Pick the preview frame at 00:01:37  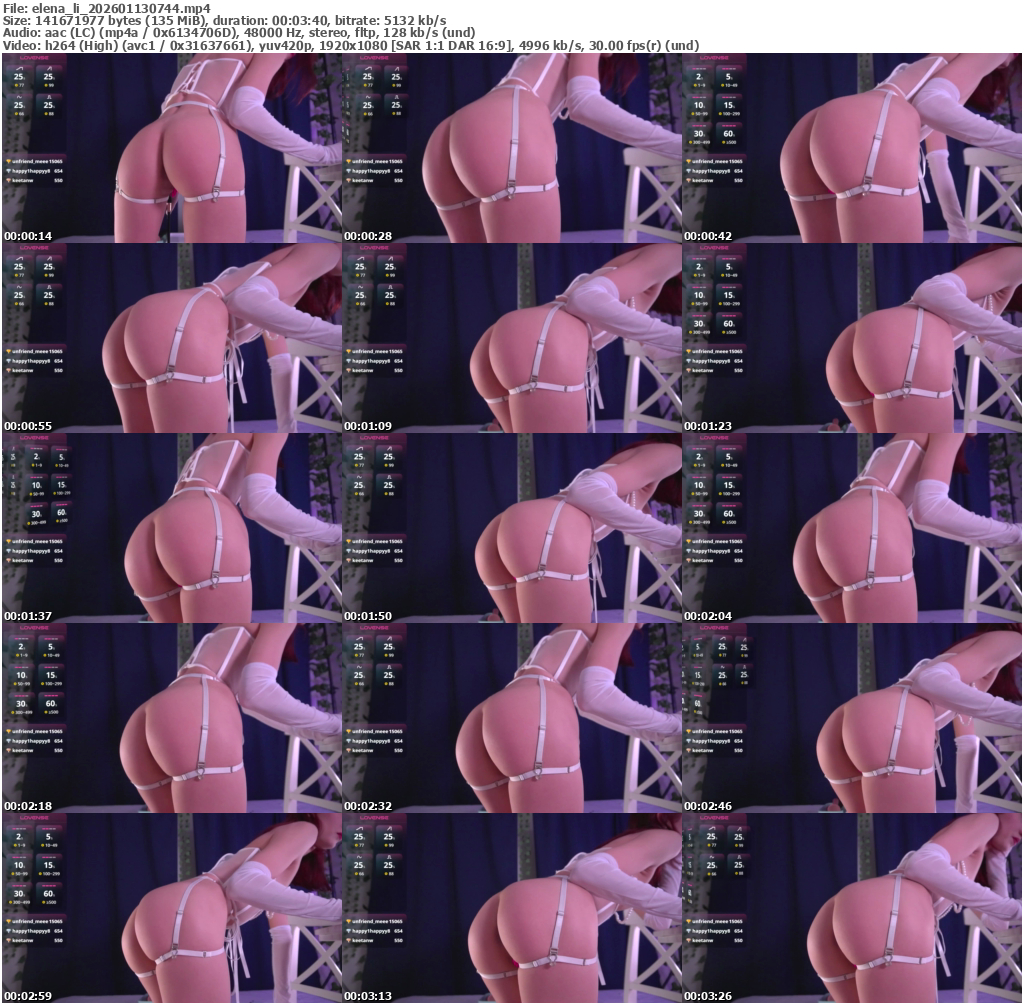[172, 528]
